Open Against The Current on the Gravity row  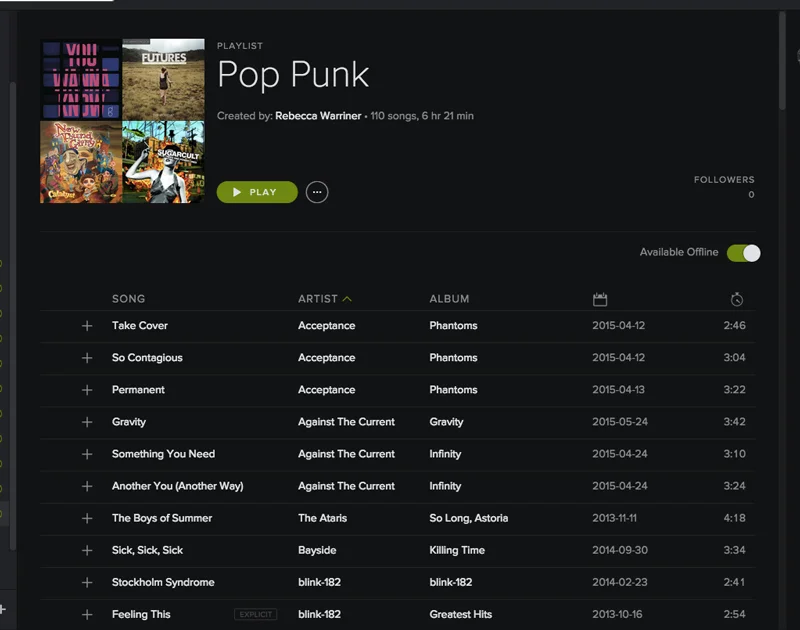coord(346,422)
